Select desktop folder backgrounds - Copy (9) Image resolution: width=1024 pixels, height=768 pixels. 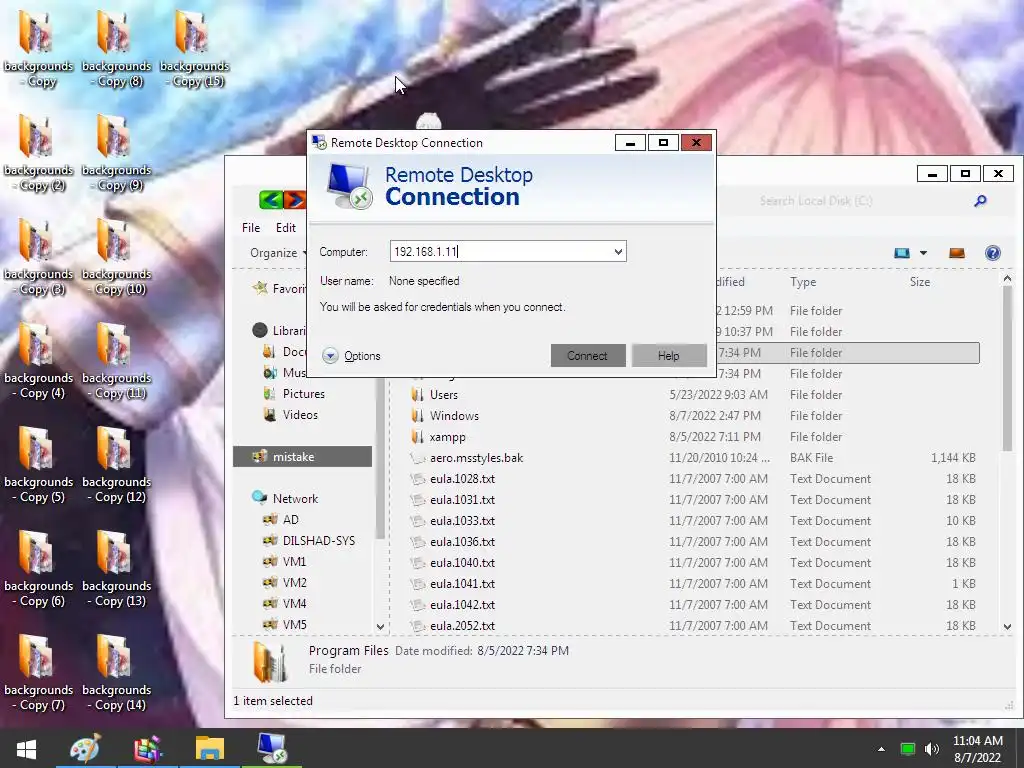(116, 152)
